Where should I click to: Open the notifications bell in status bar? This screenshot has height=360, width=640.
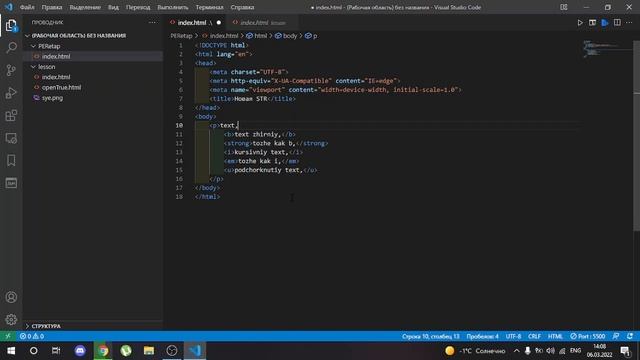630,336
